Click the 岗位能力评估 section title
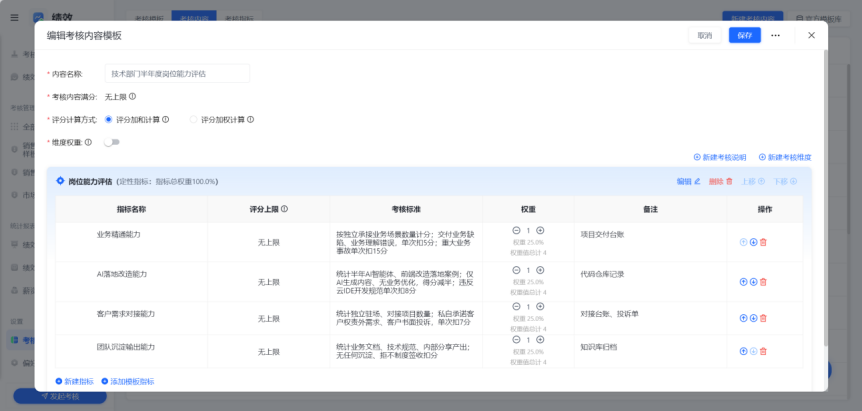This screenshot has width=862, height=411. coord(90,181)
